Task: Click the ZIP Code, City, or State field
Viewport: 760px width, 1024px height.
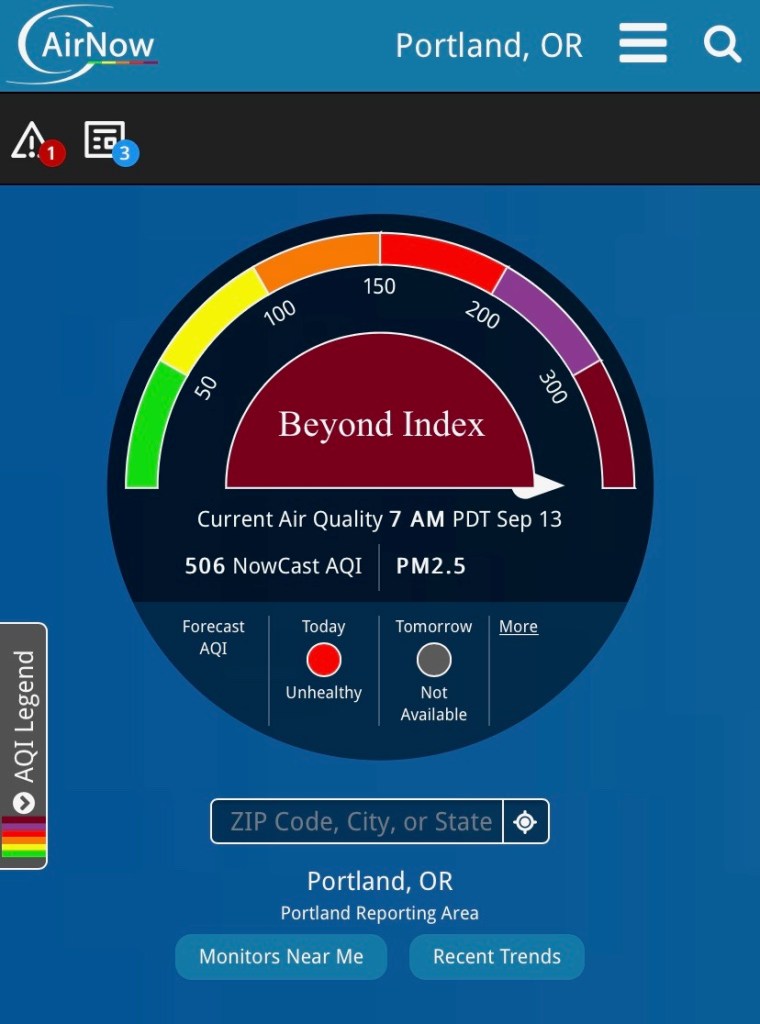Action: tap(358, 822)
